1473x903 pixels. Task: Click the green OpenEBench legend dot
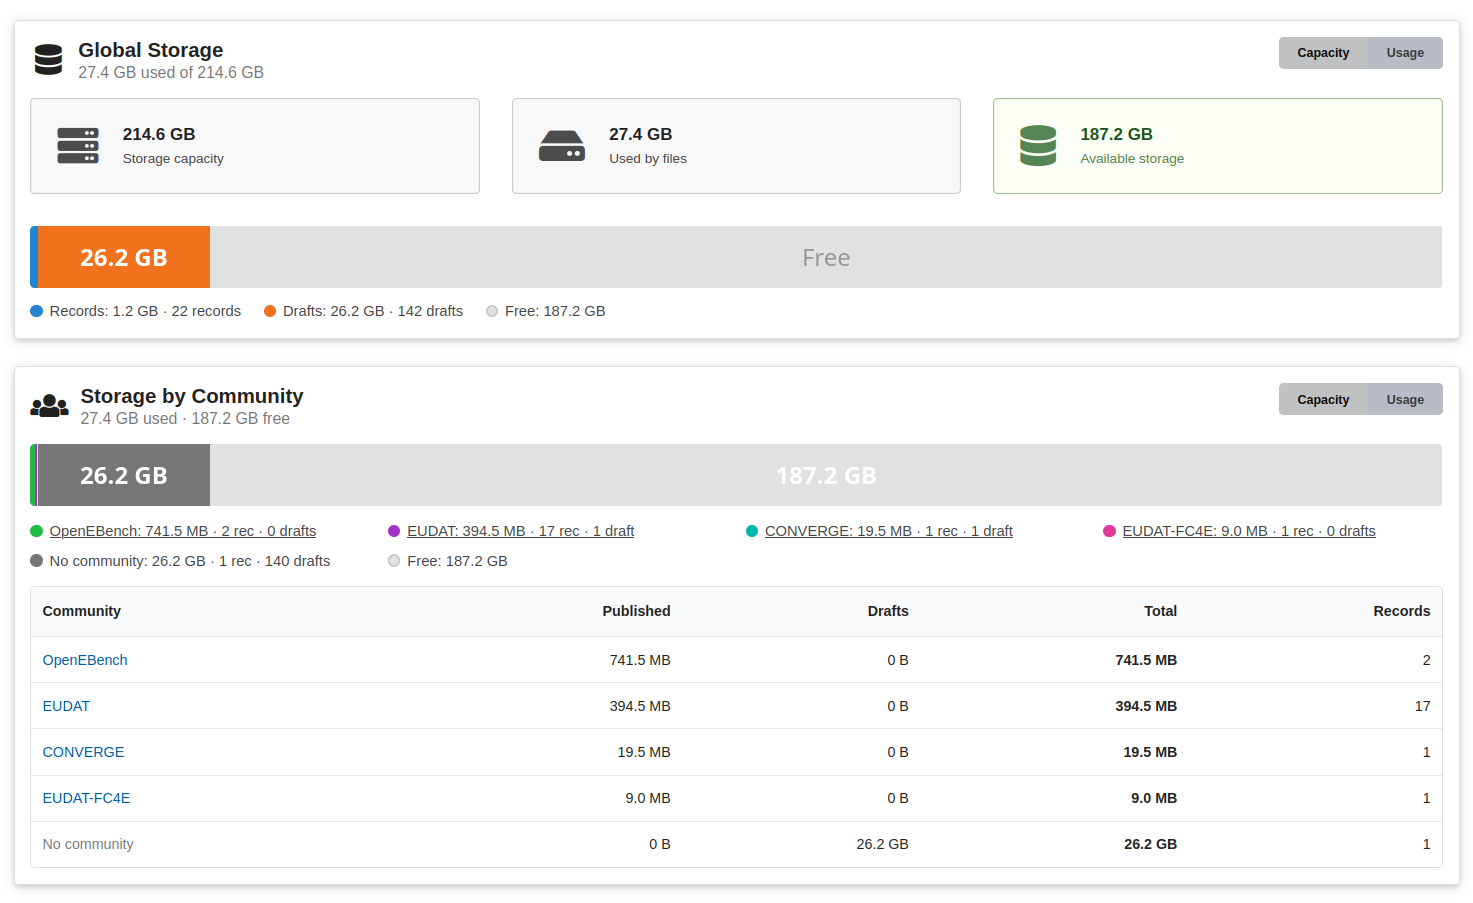[x=37, y=531]
